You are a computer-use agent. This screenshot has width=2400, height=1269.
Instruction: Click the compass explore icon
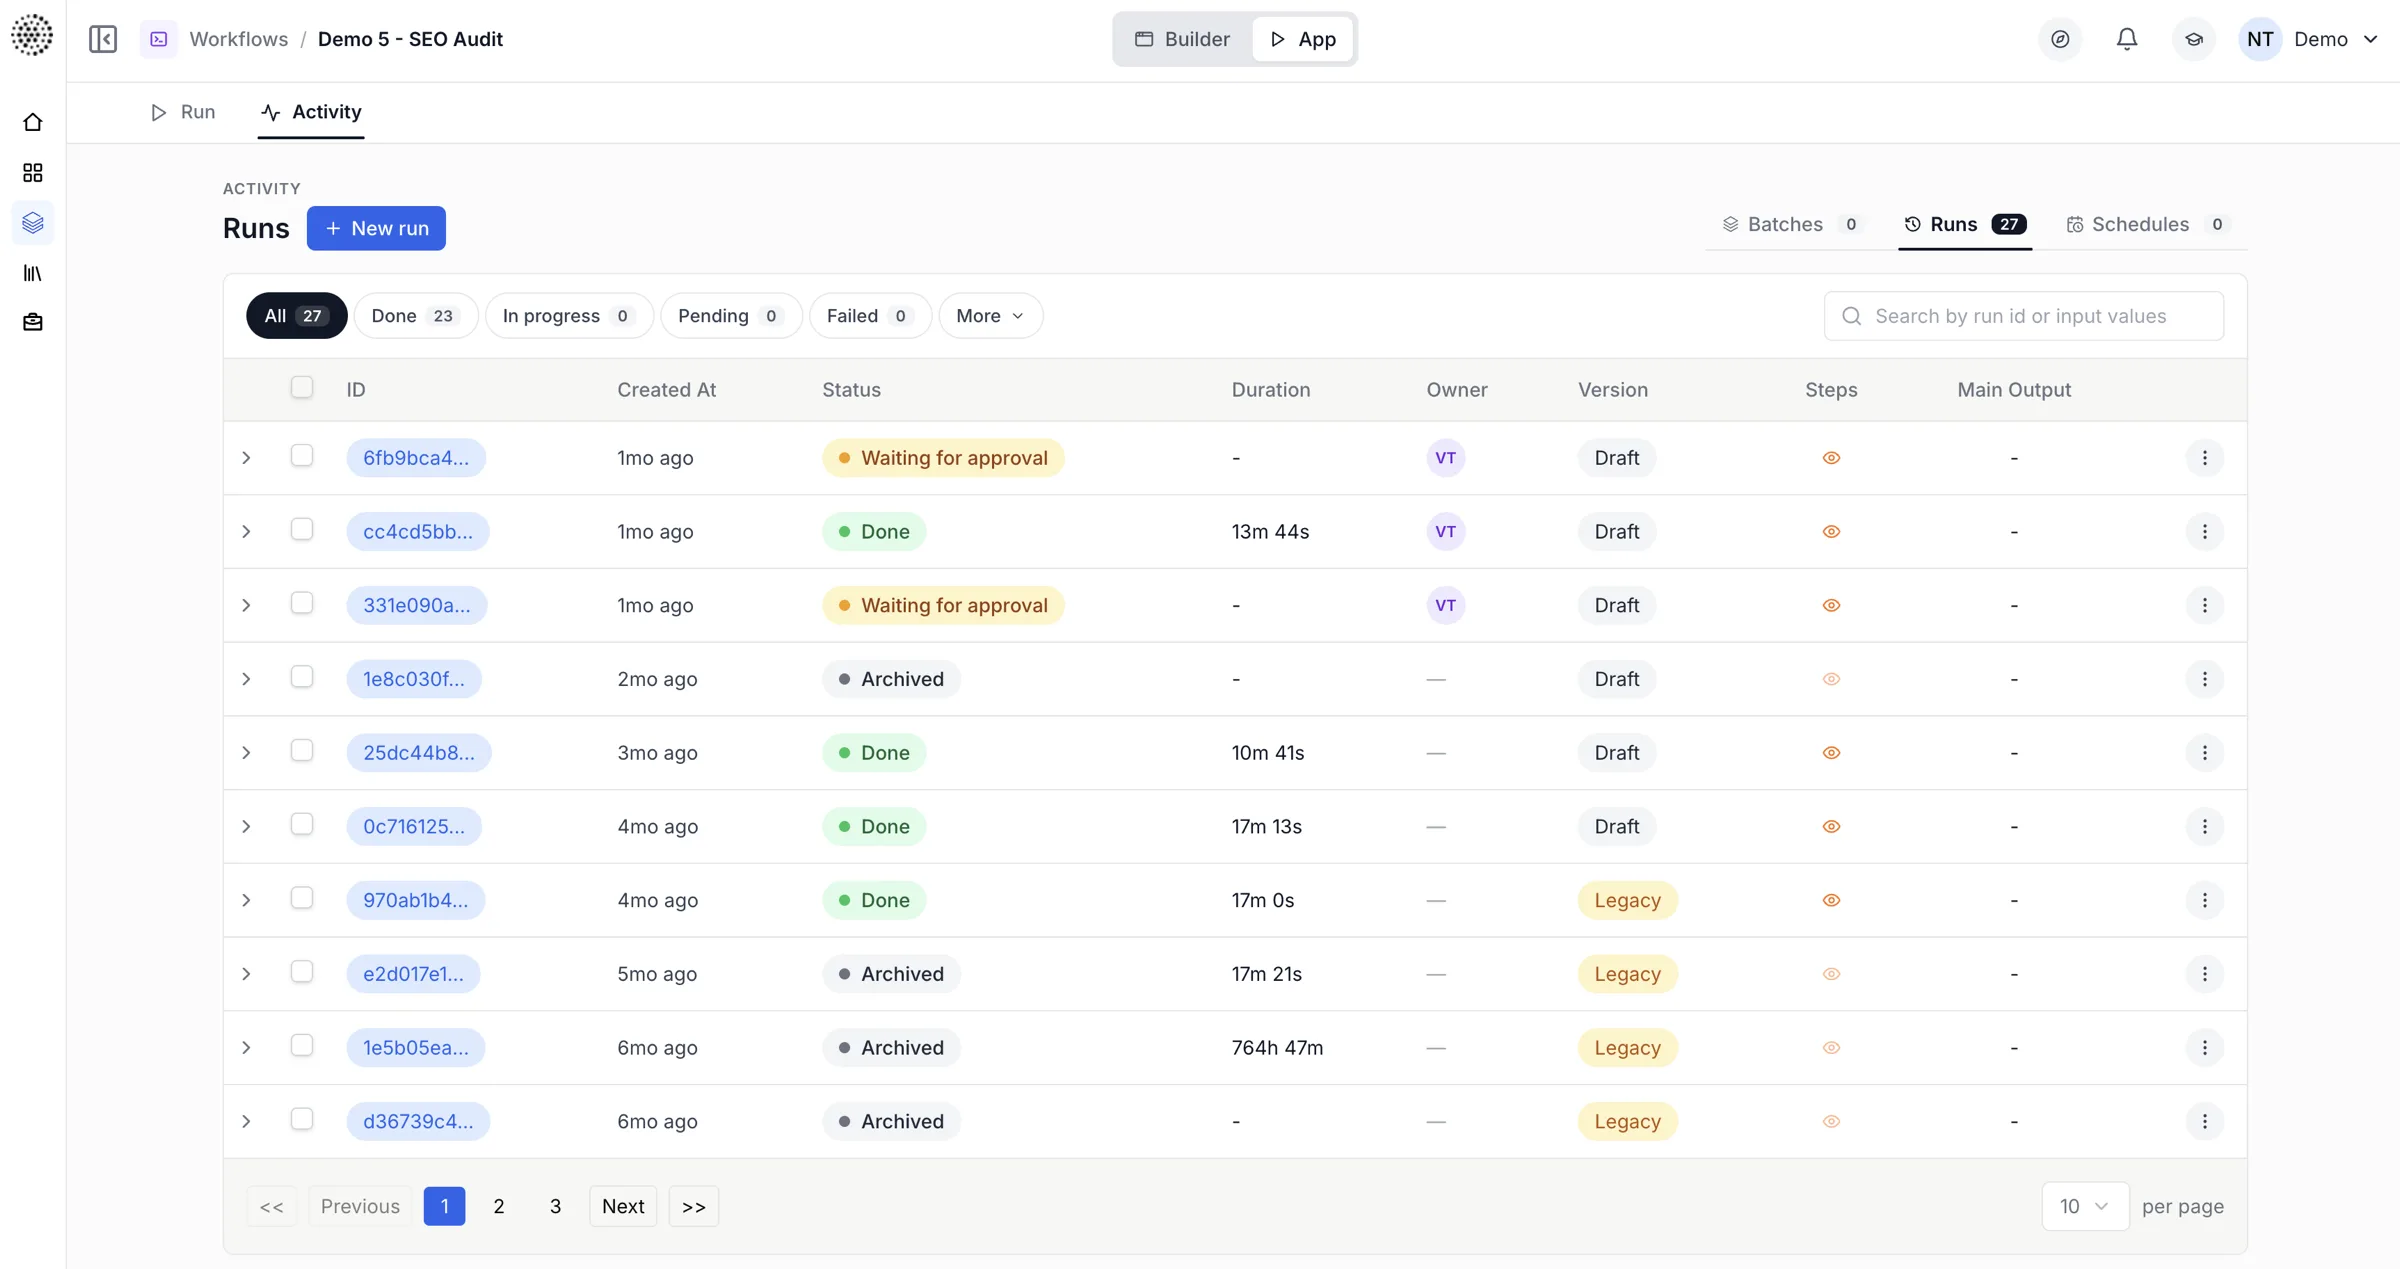[x=2060, y=39]
